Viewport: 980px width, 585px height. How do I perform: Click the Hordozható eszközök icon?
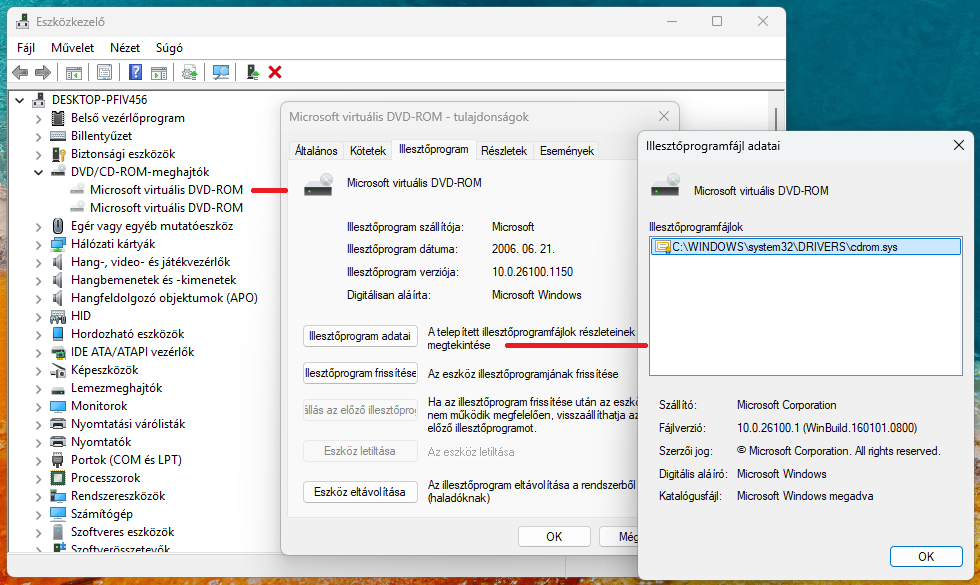58,334
